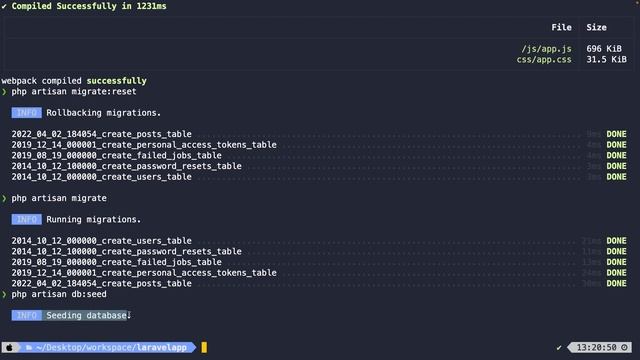Image resolution: width=640 pixels, height=360 pixels.
Task: Click 'Running migrations.' message
Action: pos(93,219)
